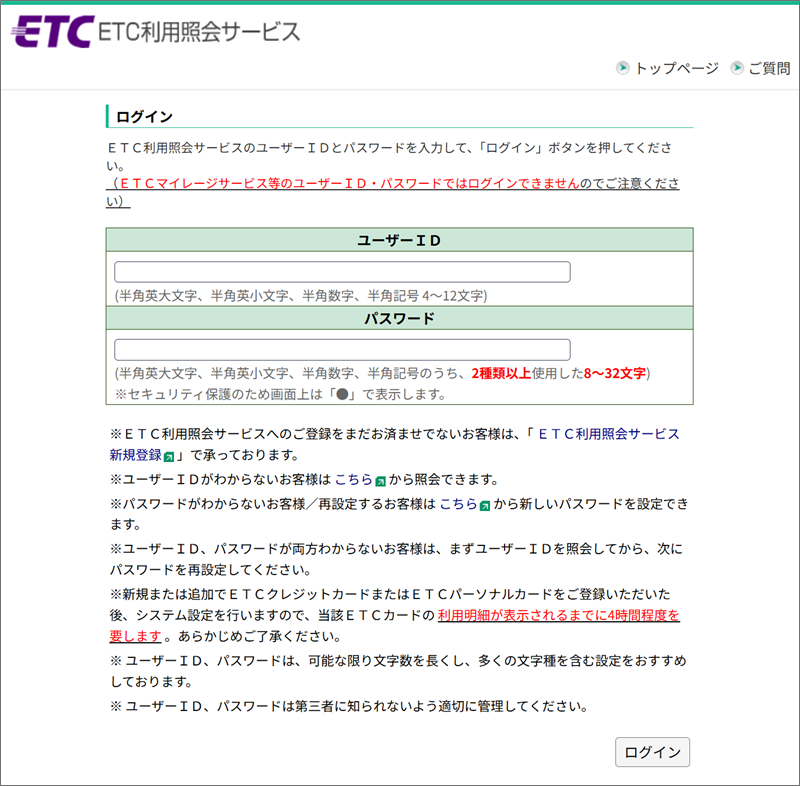Click the ログイン section heading
Screen dimensions: 800x786
pos(144,117)
